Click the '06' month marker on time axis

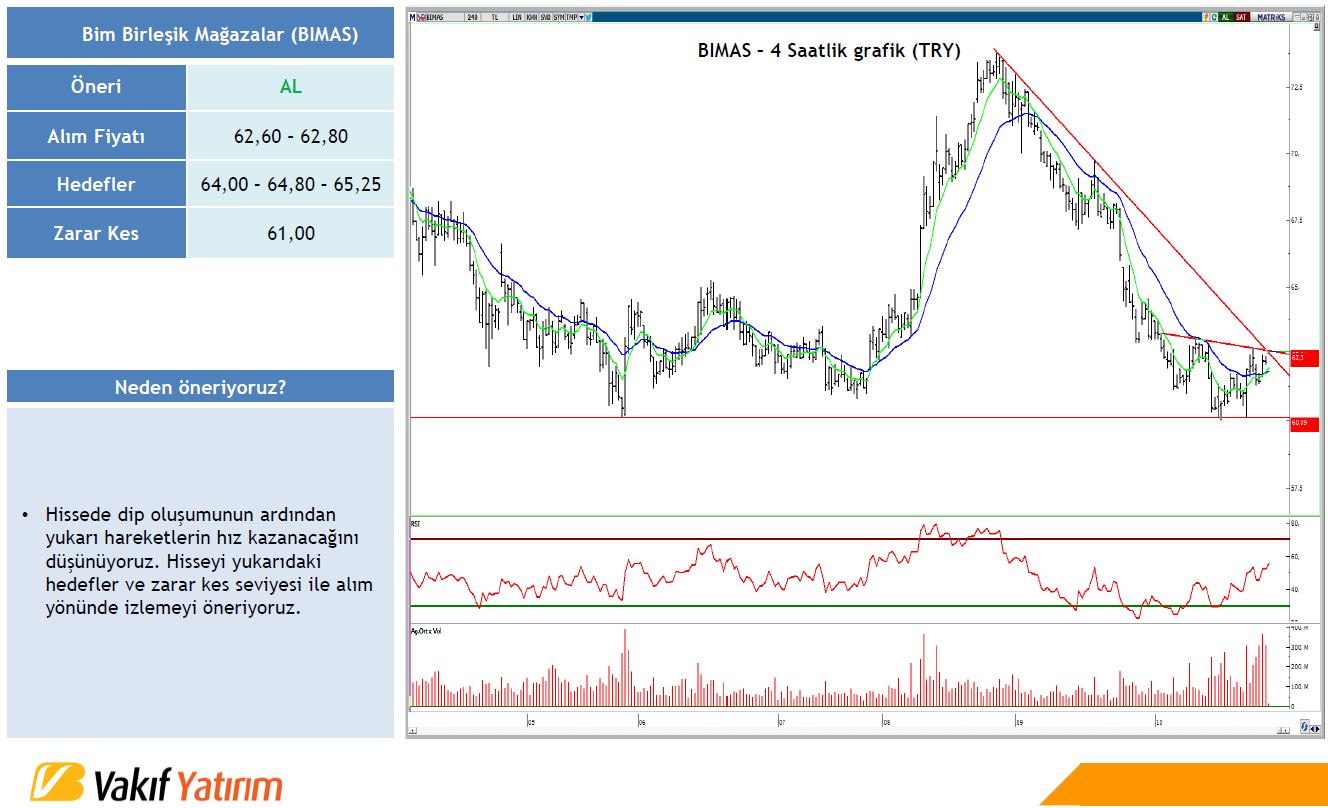click(x=641, y=720)
